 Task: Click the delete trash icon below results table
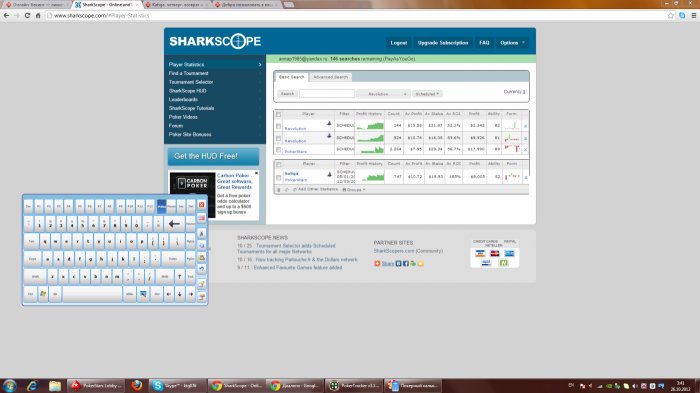pos(279,190)
